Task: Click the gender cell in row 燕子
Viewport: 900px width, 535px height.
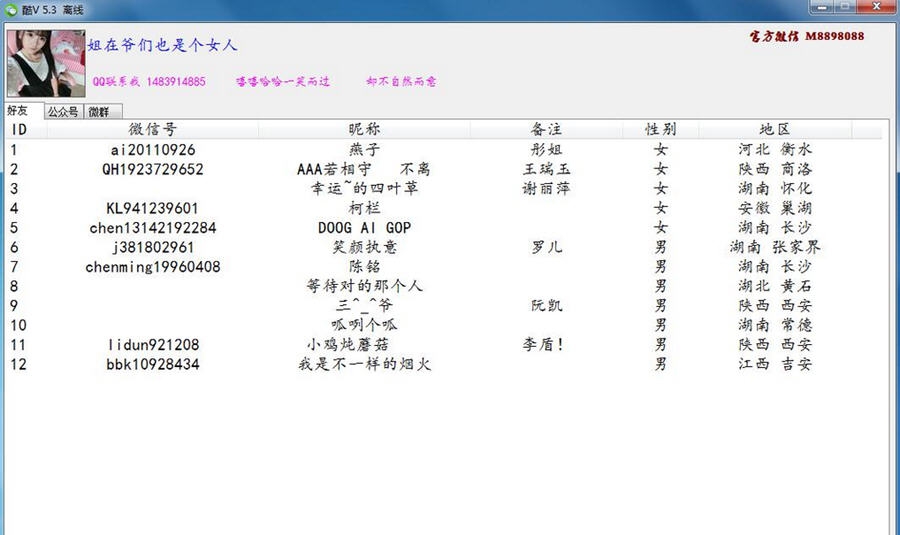Action: [x=661, y=150]
